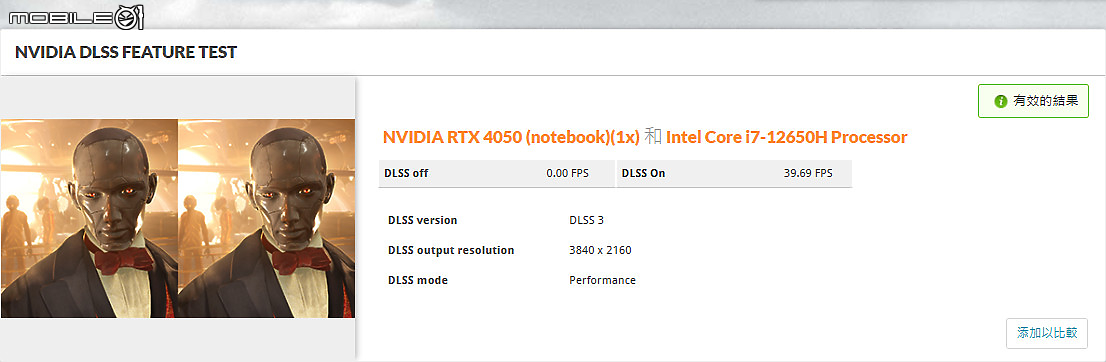The width and height of the screenshot is (1106, 362).
Task: Click the 0.00 FPS value
Action: (x=567, y=174)
